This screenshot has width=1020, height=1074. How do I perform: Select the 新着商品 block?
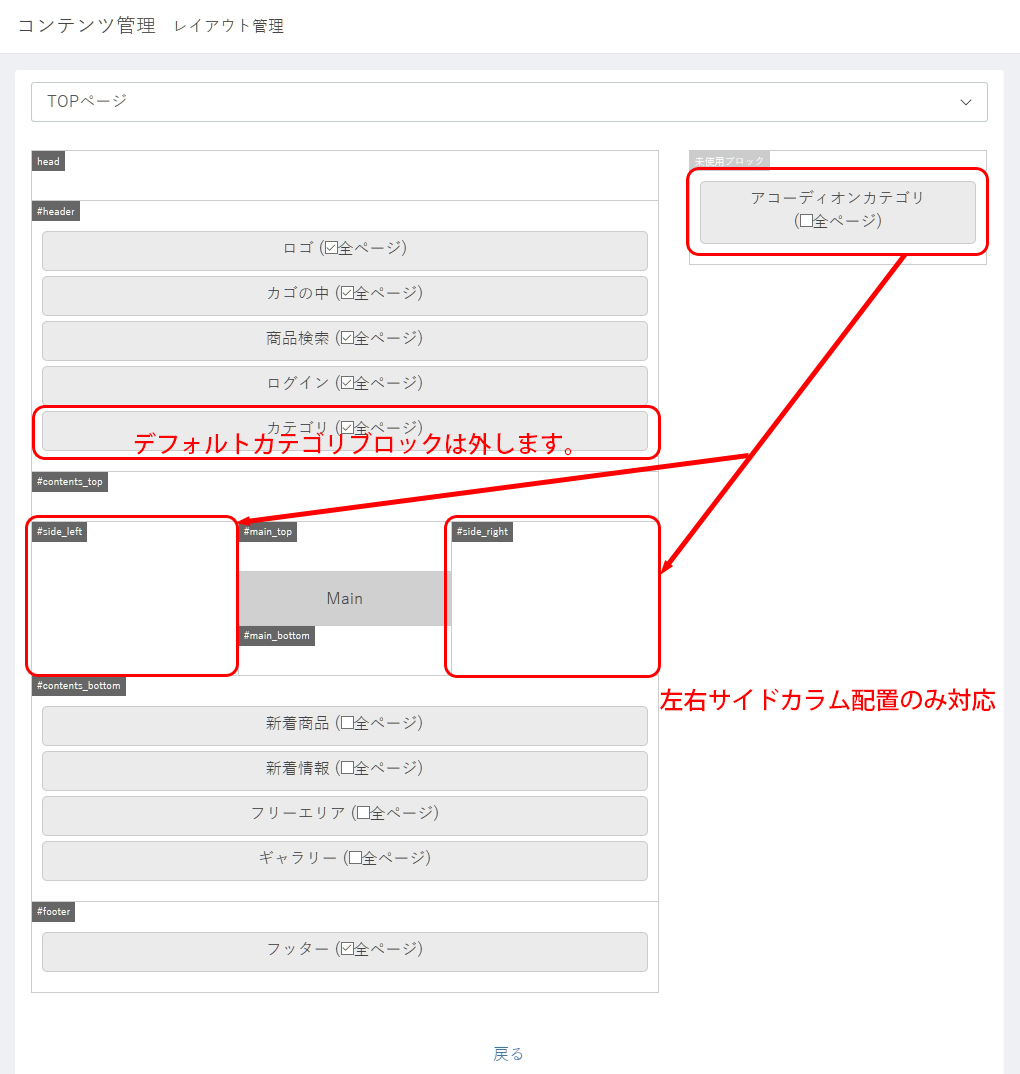pos(345,725)
